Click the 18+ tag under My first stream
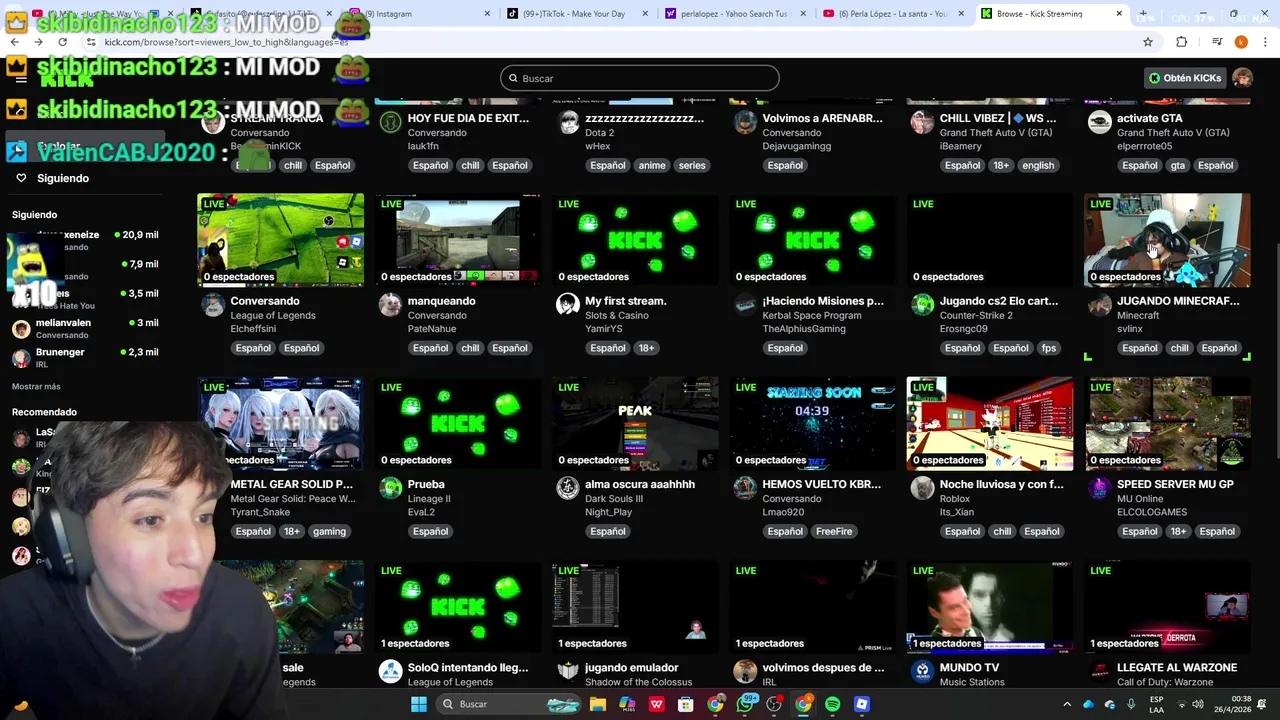The image size is (1280, 720). 646,348
